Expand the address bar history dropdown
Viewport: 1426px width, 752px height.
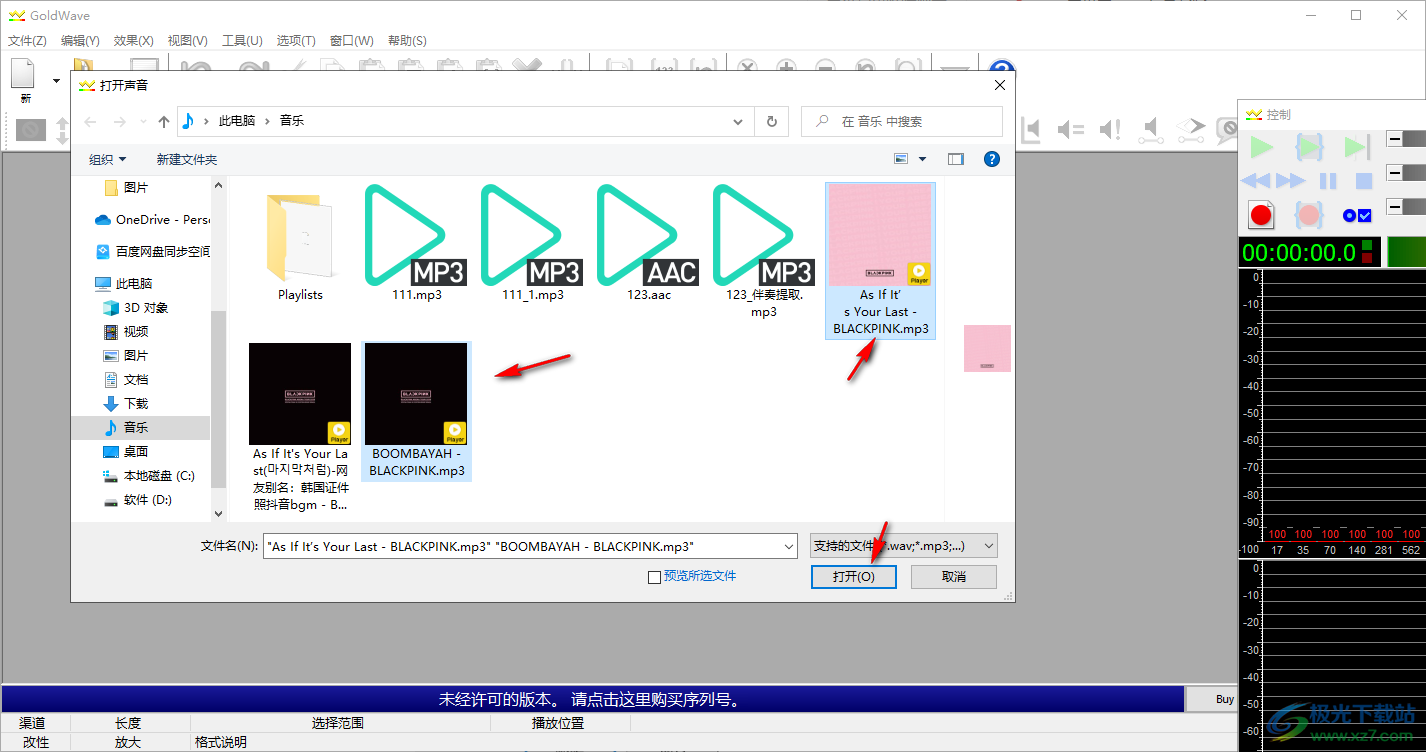coord(739,121)
